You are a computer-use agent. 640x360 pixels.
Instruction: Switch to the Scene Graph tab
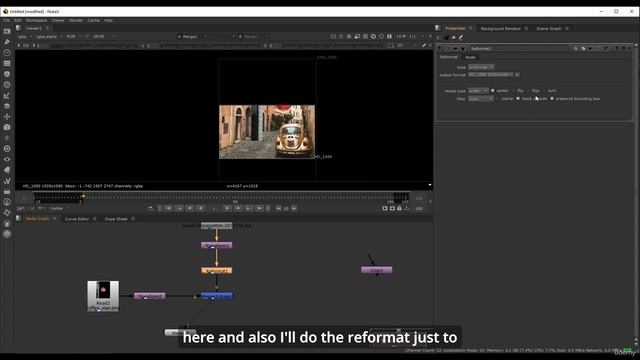[x=549, y=29]
